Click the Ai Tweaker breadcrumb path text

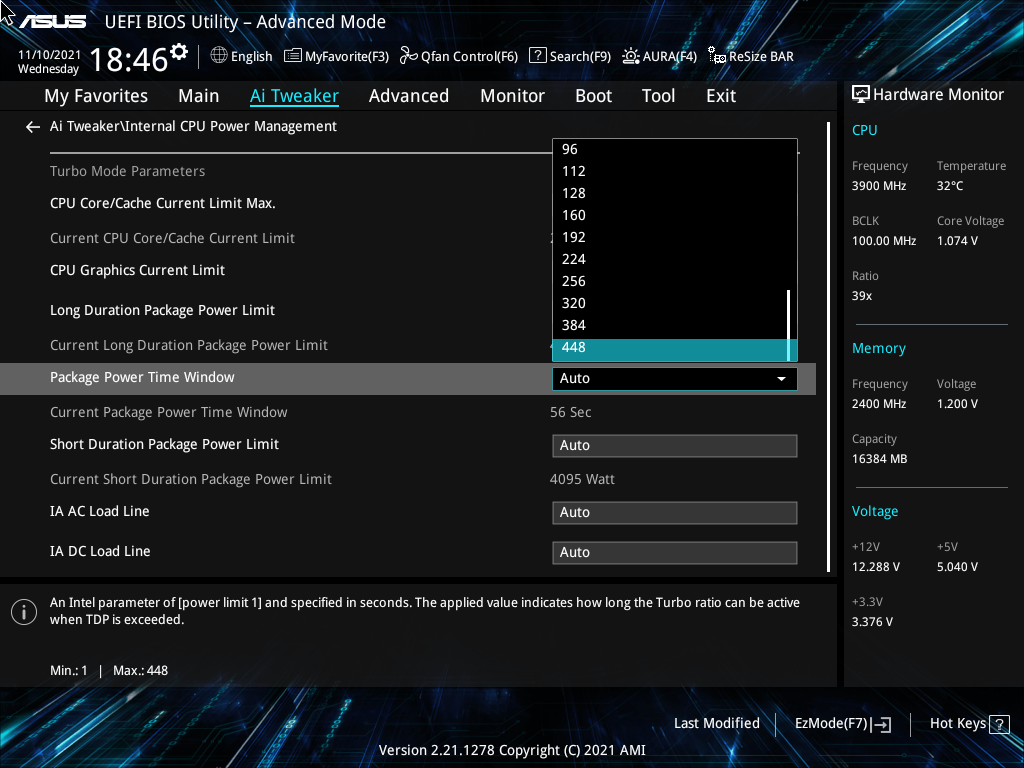click(193, 127)
